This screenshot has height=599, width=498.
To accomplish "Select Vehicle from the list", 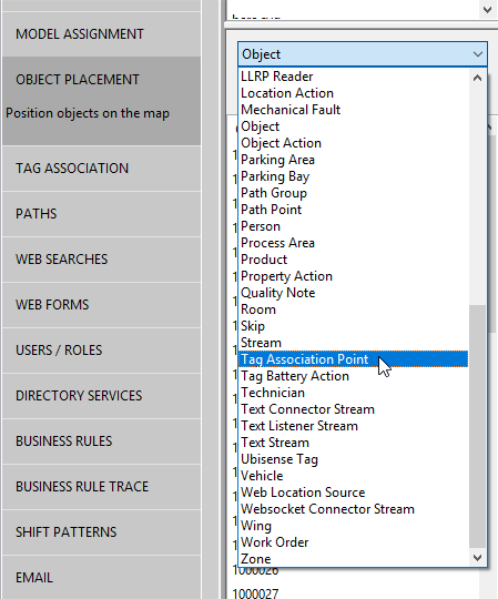I will pos(353,476).
